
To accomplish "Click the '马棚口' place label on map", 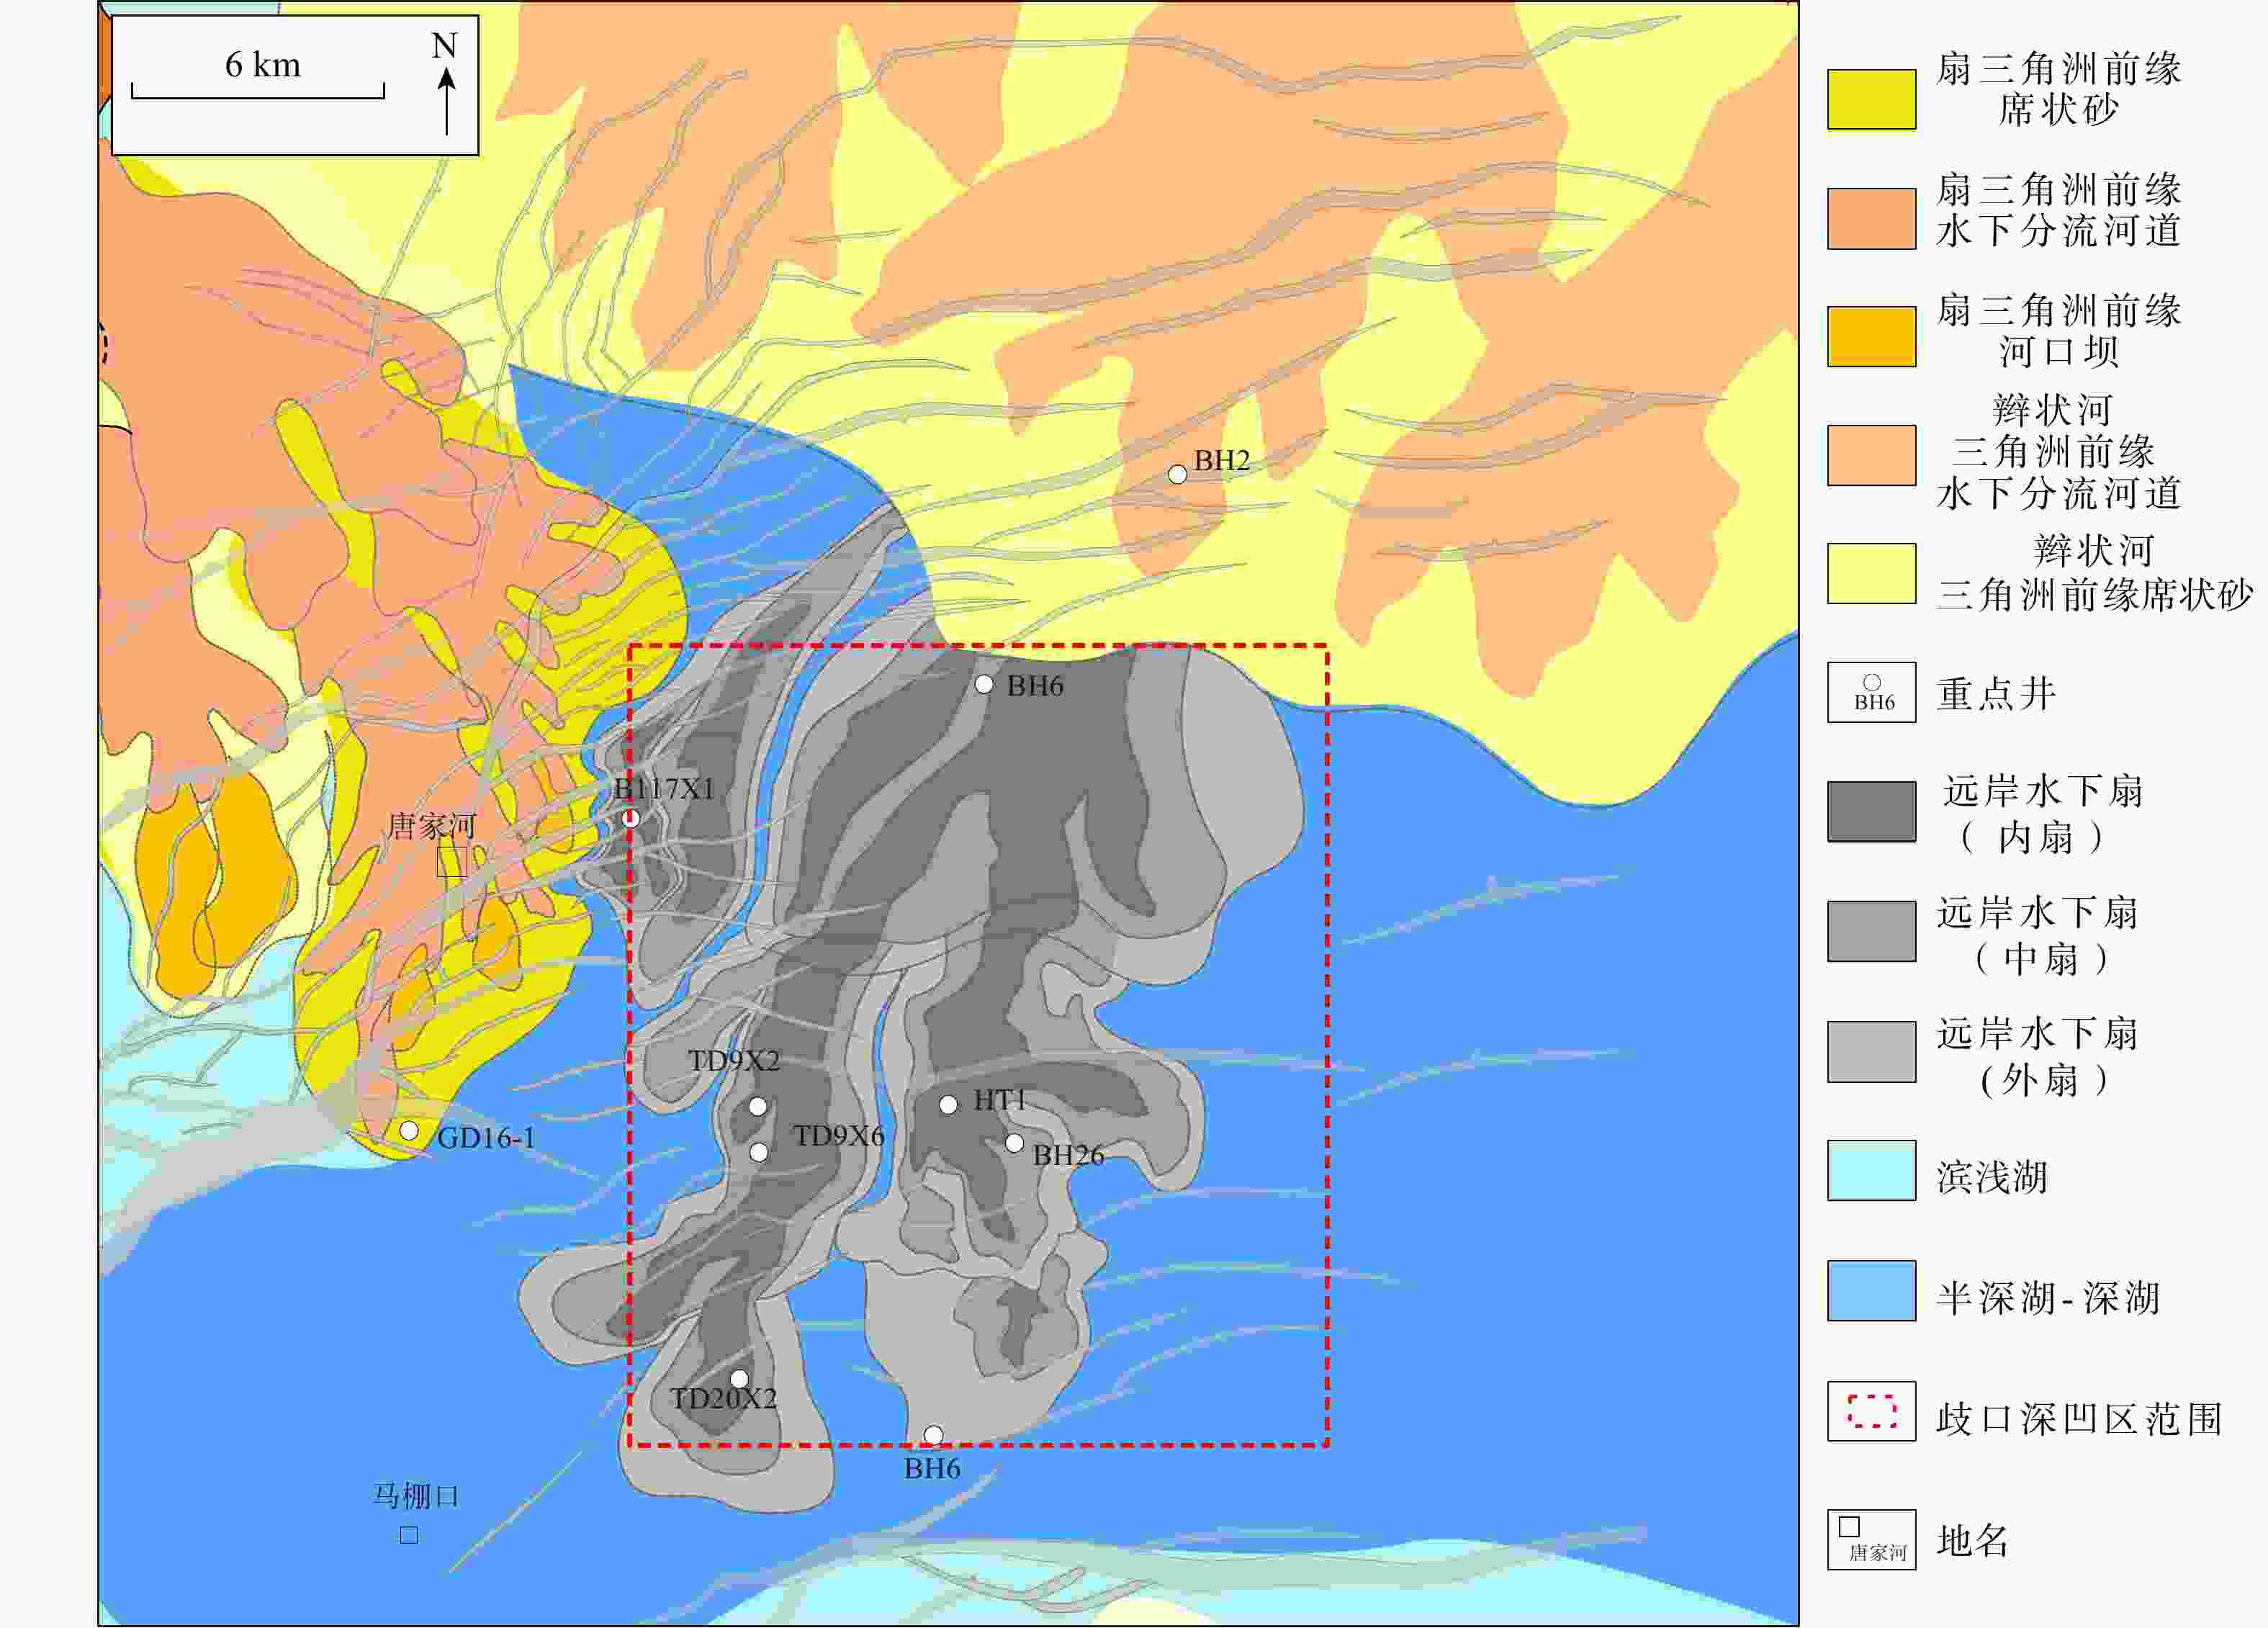I will click(x=416, y=1496).
